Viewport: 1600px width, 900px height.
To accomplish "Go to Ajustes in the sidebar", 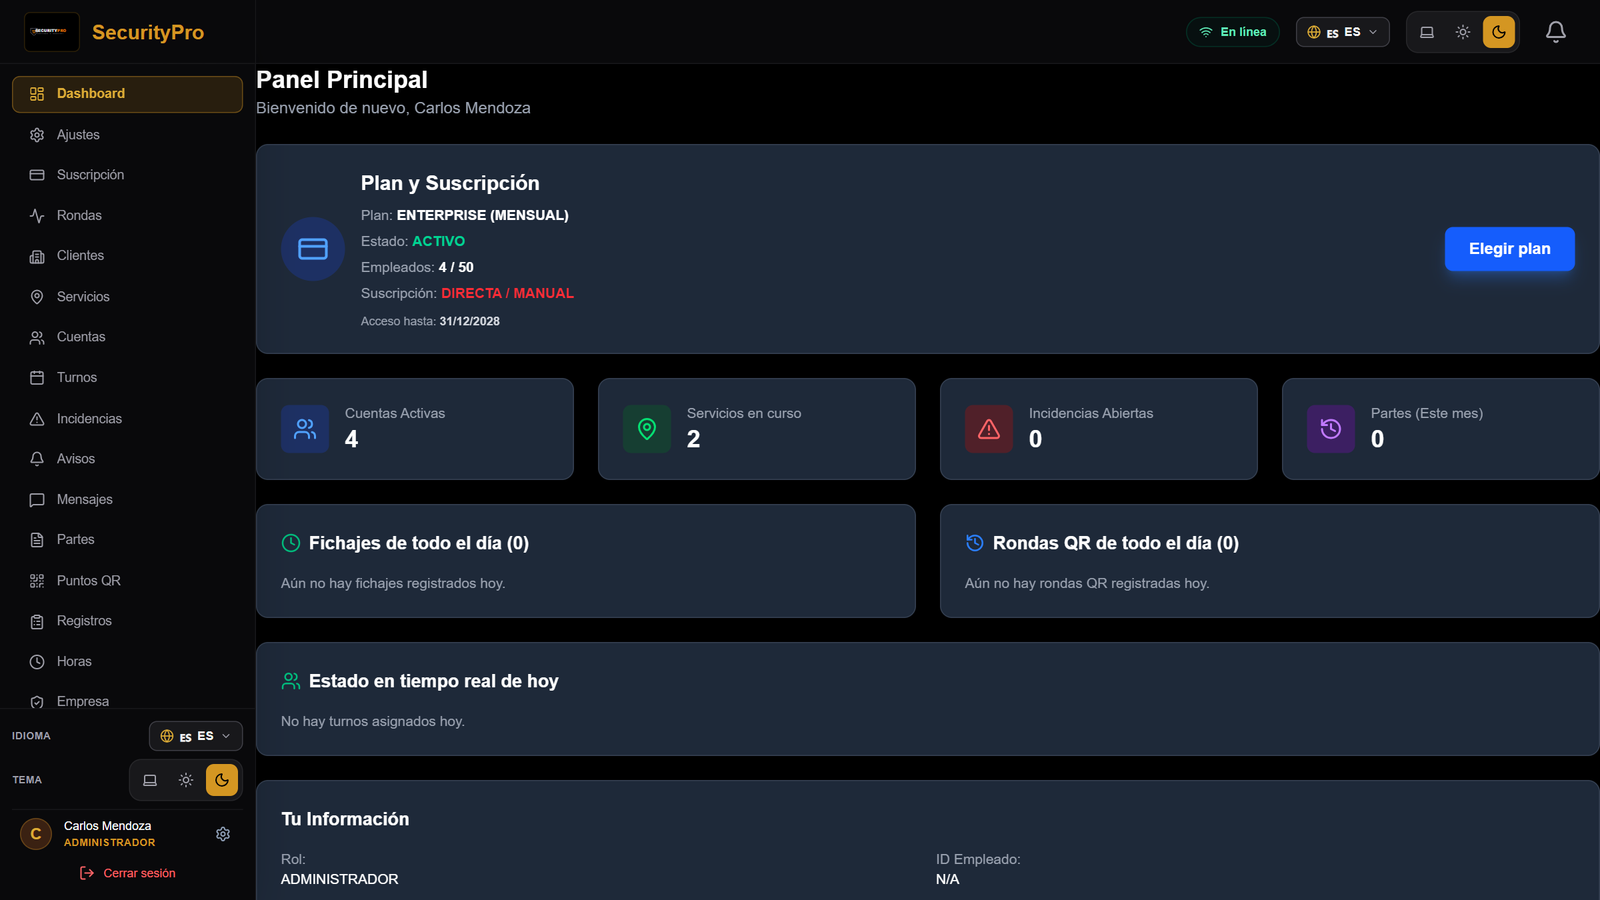I will (x=127, y=135).
